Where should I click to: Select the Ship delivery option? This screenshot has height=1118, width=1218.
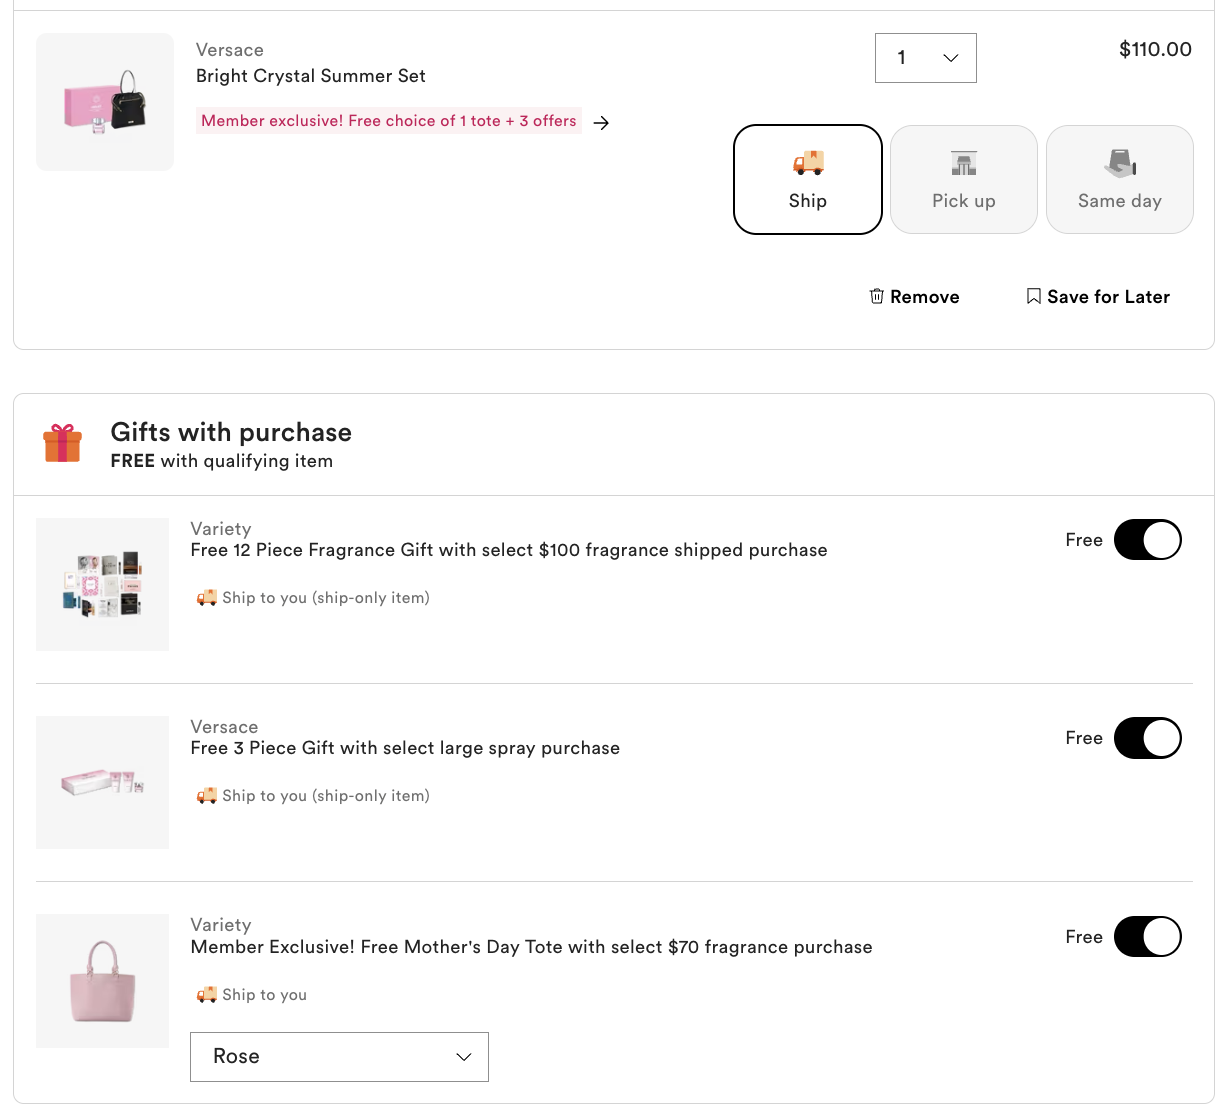pyautogui.click(x=808, y=180)
